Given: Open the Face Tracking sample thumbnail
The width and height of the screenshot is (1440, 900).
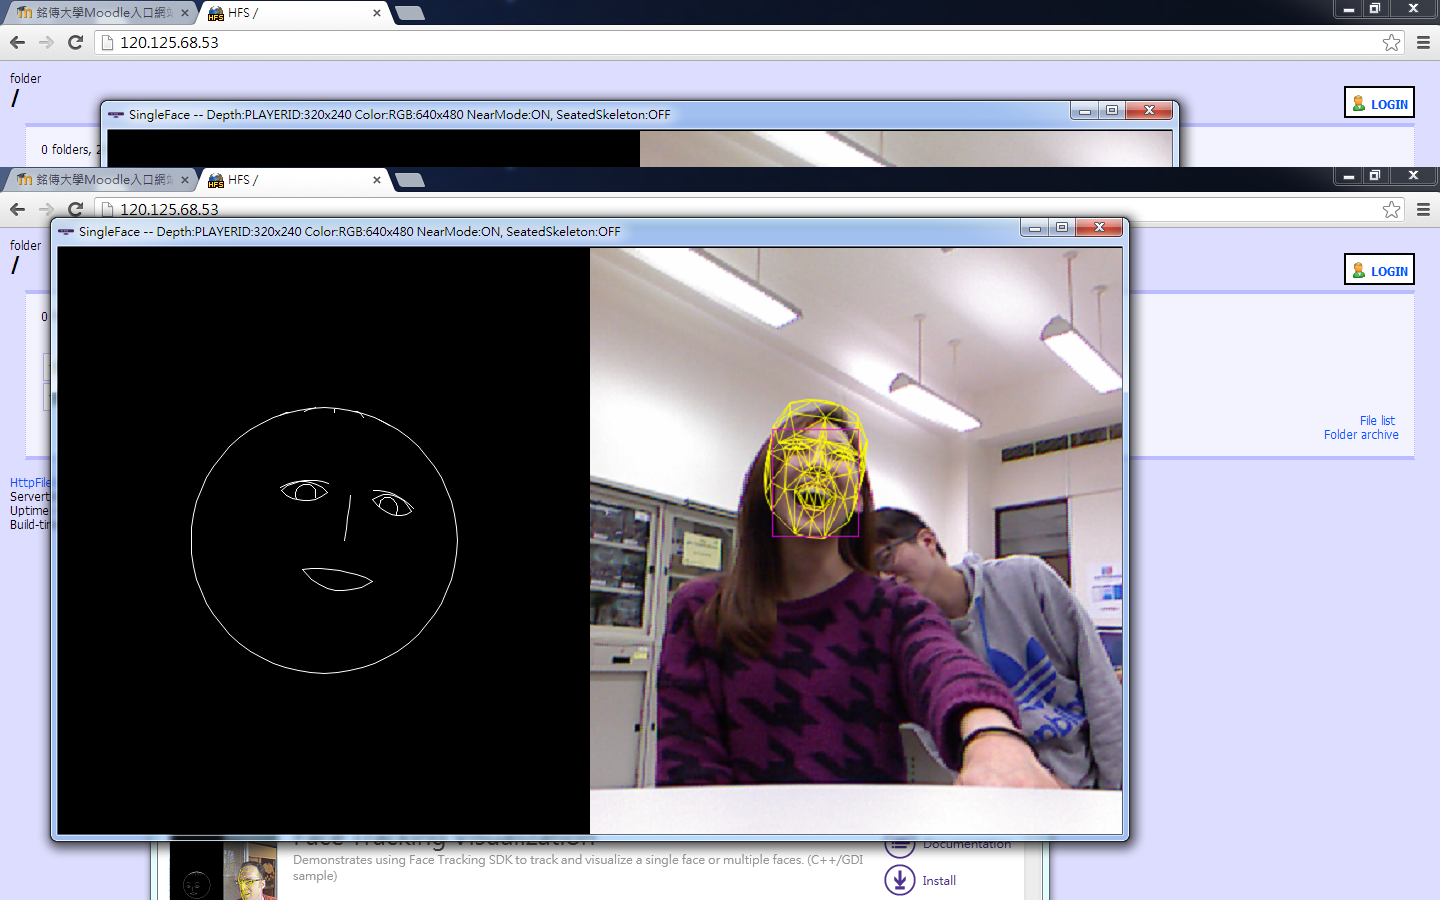Looking at the screenshot, I should click(223, 870).
